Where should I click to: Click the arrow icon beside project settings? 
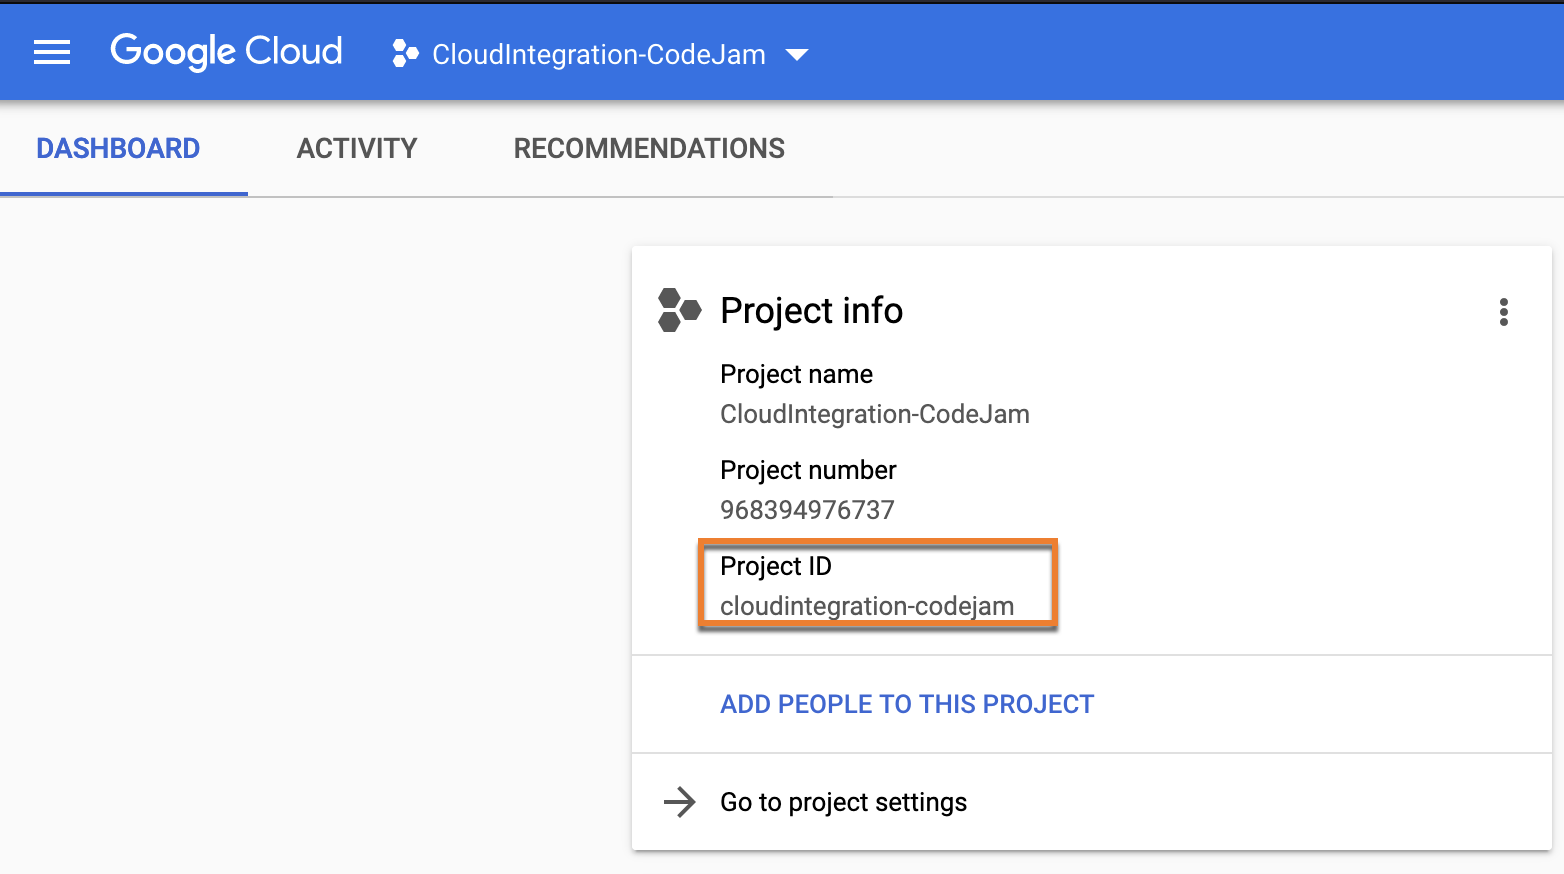click(x=680, y=802)
